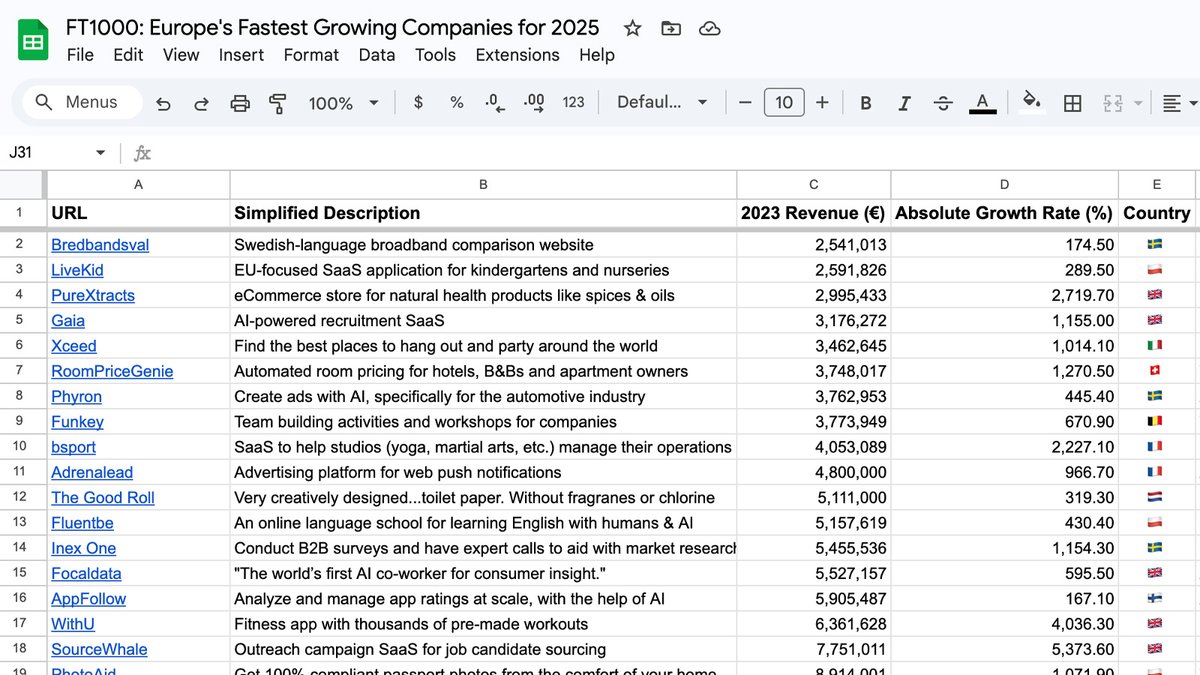Viewport: 1200px width, 675px height.
Task: Open the Data menu
Action: click(377, 55)
